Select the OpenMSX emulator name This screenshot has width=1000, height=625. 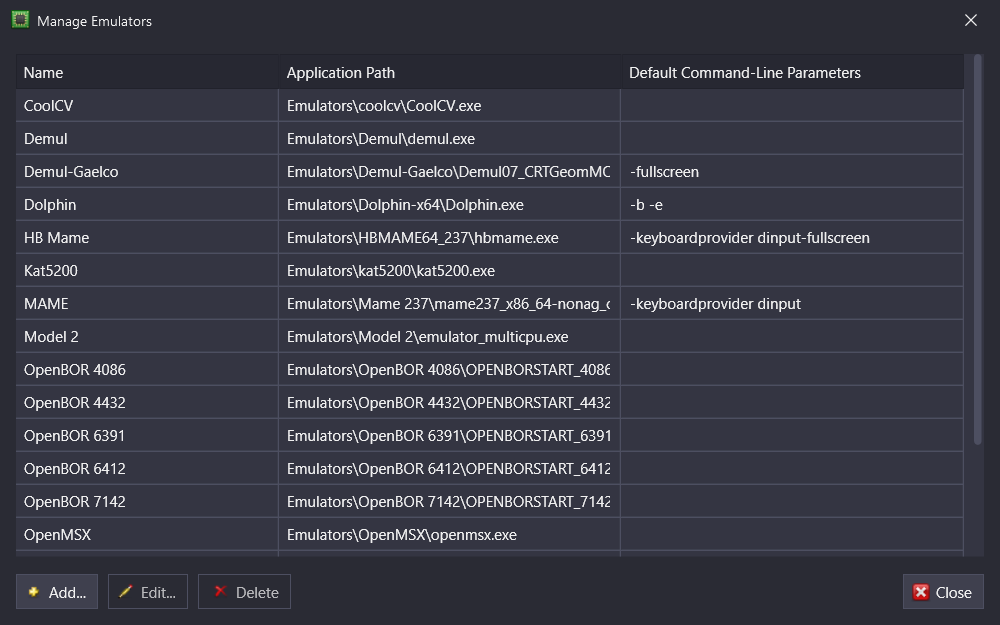click(x=57, y=534)
